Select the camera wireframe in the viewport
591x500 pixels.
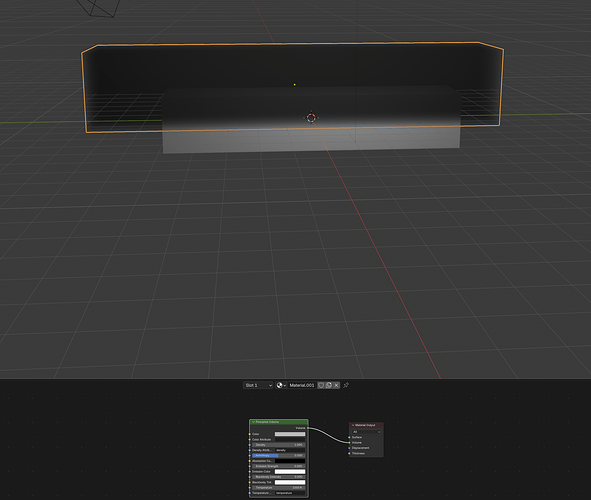click(x=99, y=8)
